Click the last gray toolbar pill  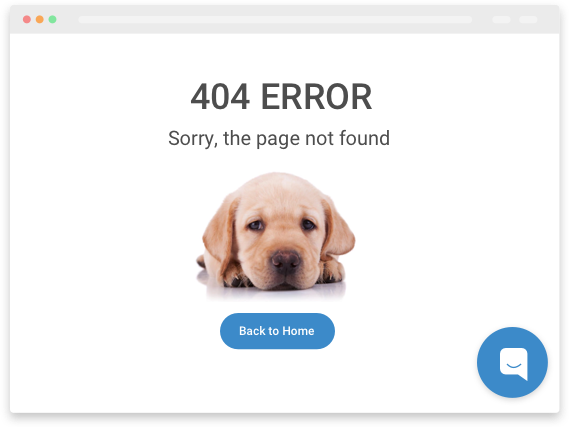pyautogui.click(x=528, y=20)
